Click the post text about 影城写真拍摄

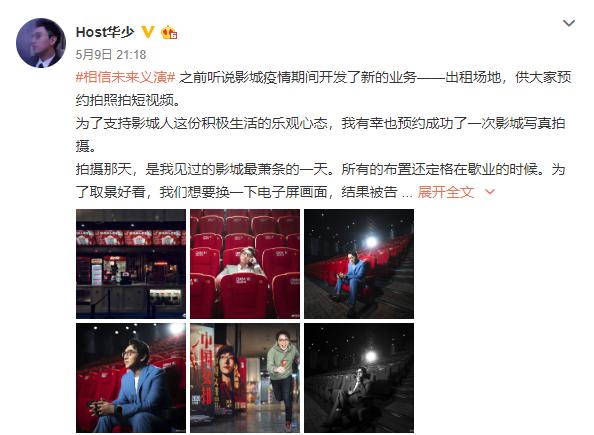click(320, 135)
